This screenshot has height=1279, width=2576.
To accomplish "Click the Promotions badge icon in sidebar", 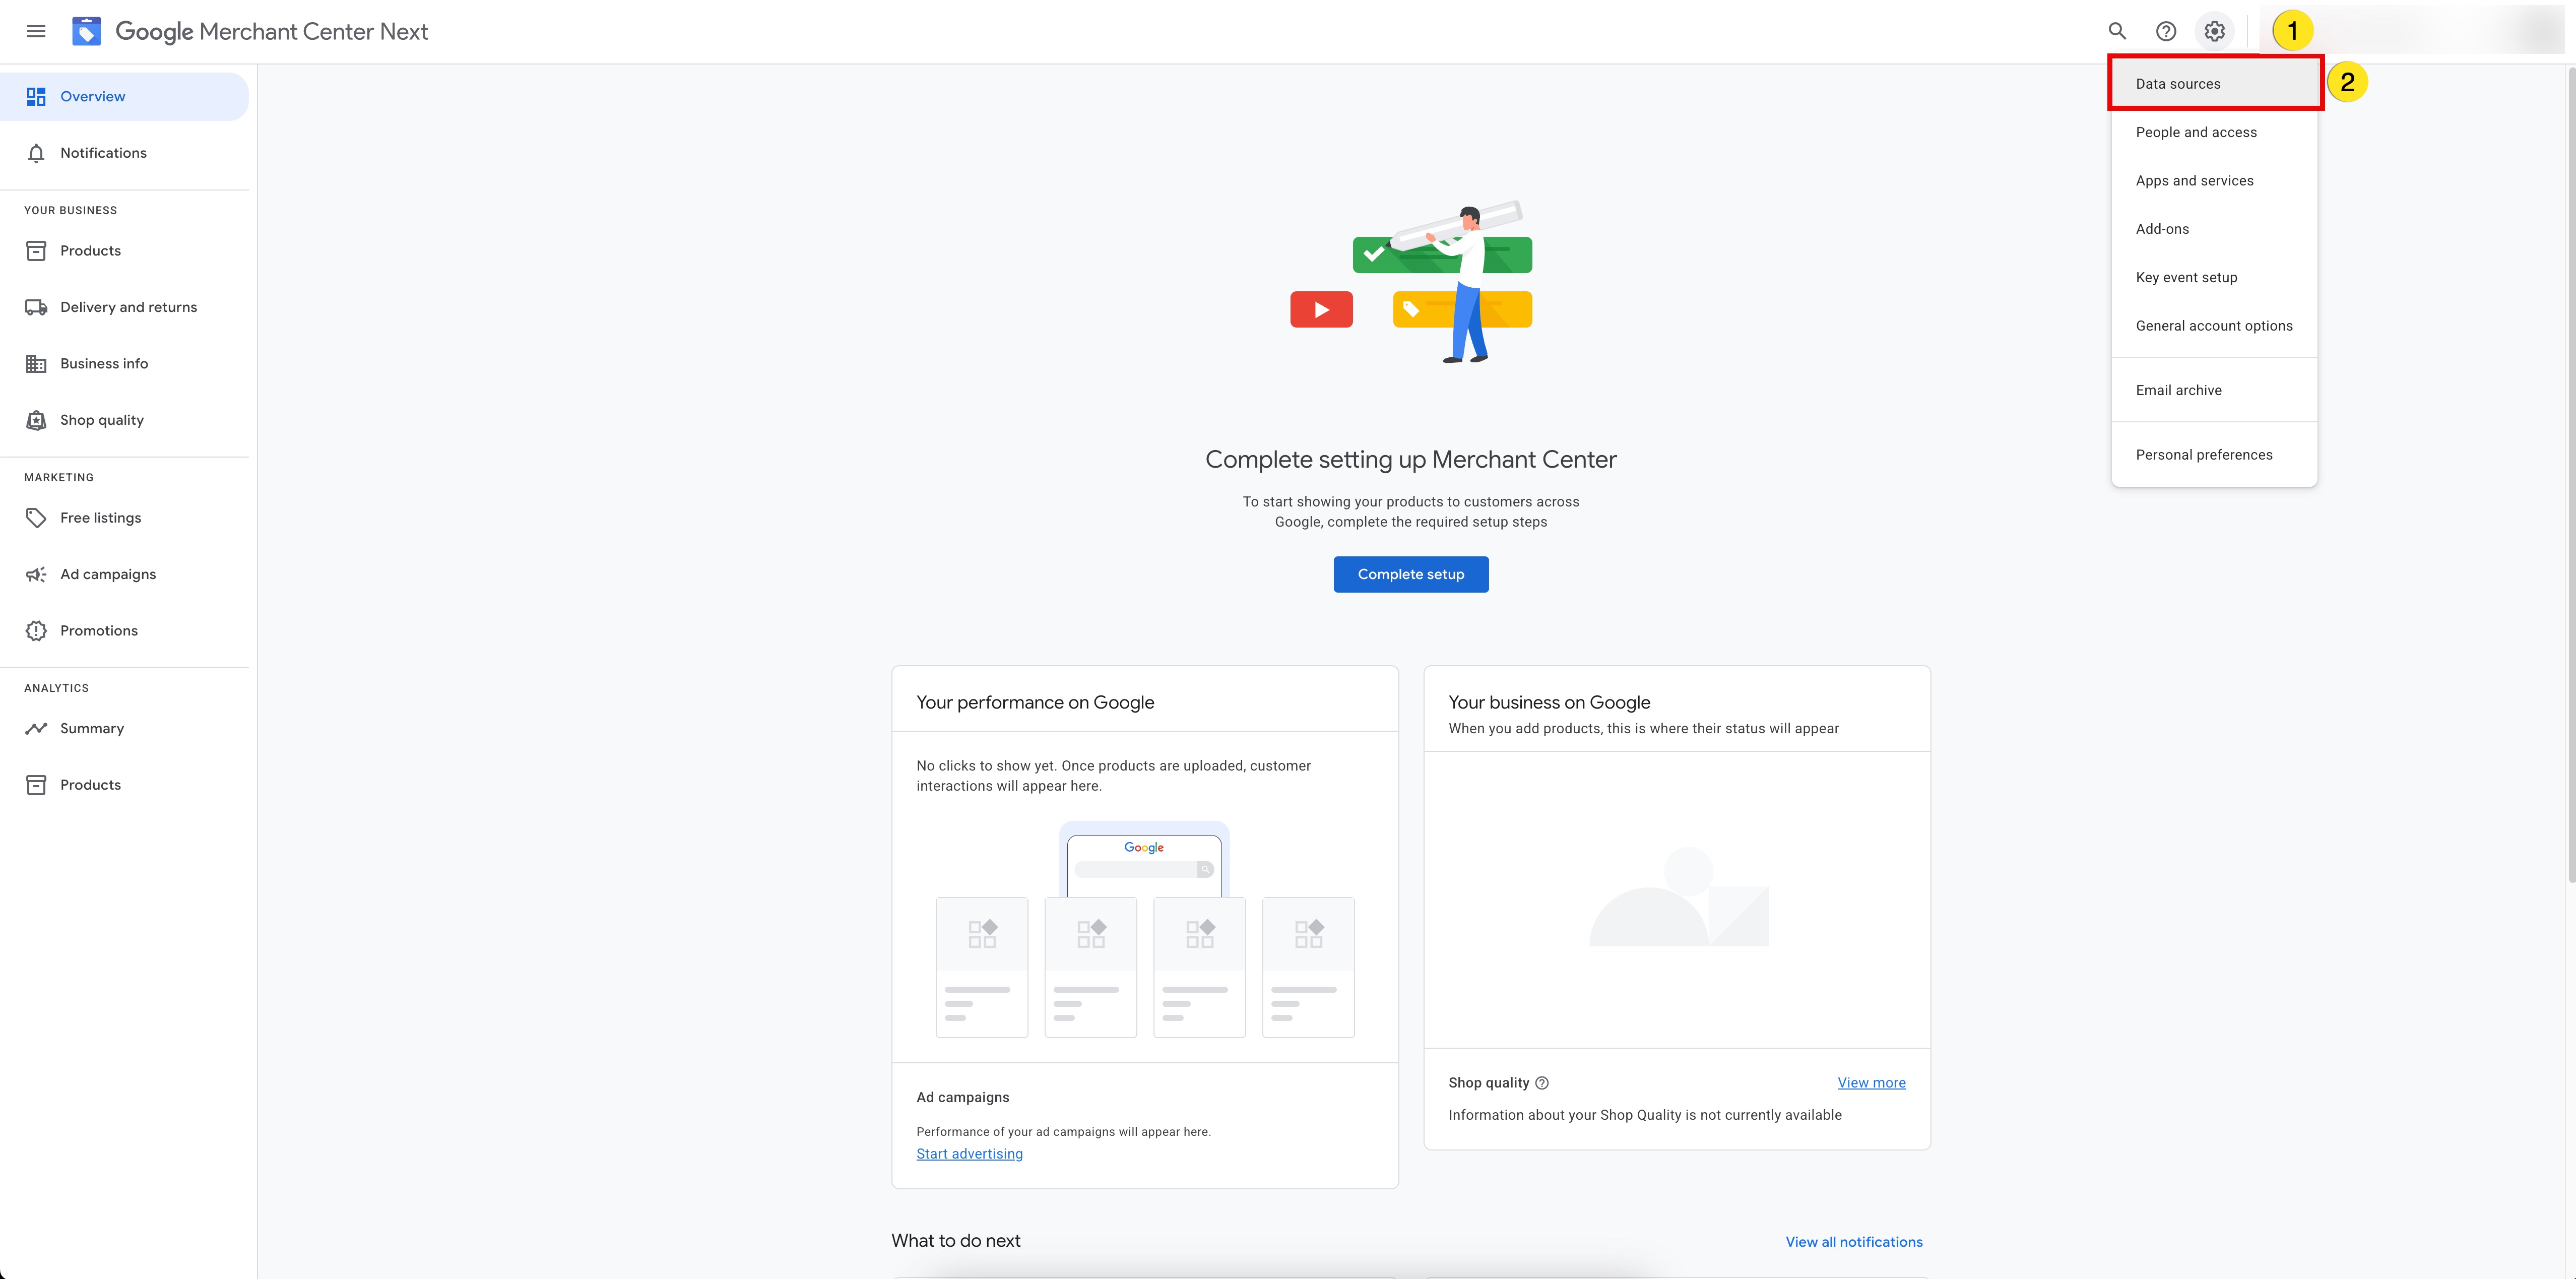I will tap(36, 631).
